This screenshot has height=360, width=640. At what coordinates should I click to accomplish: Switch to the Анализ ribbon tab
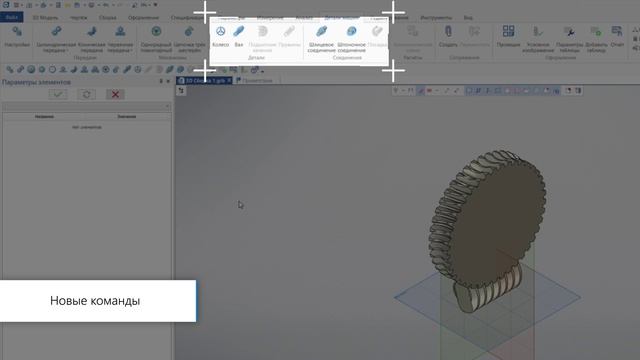304,18
